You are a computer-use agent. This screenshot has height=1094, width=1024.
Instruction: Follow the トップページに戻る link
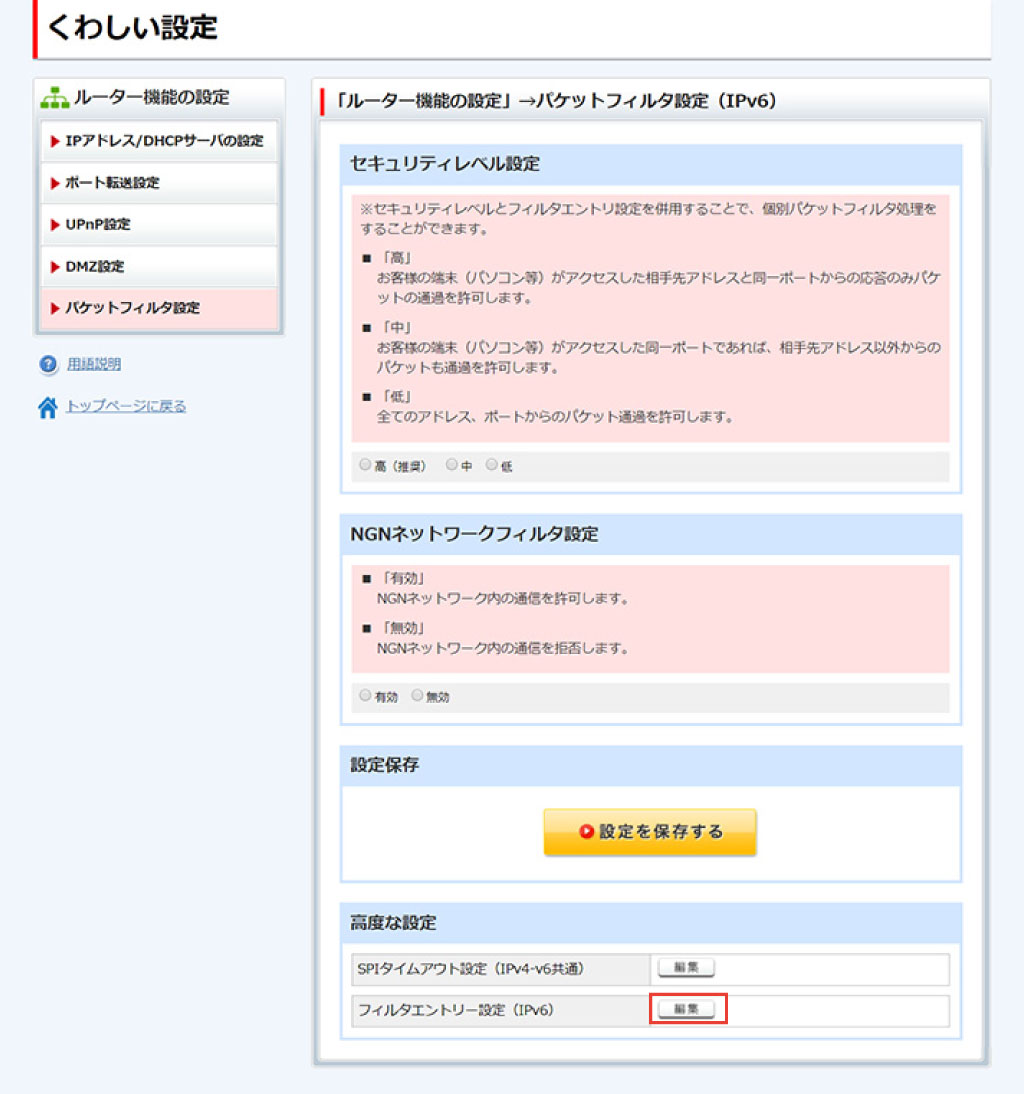click(126, 406)
